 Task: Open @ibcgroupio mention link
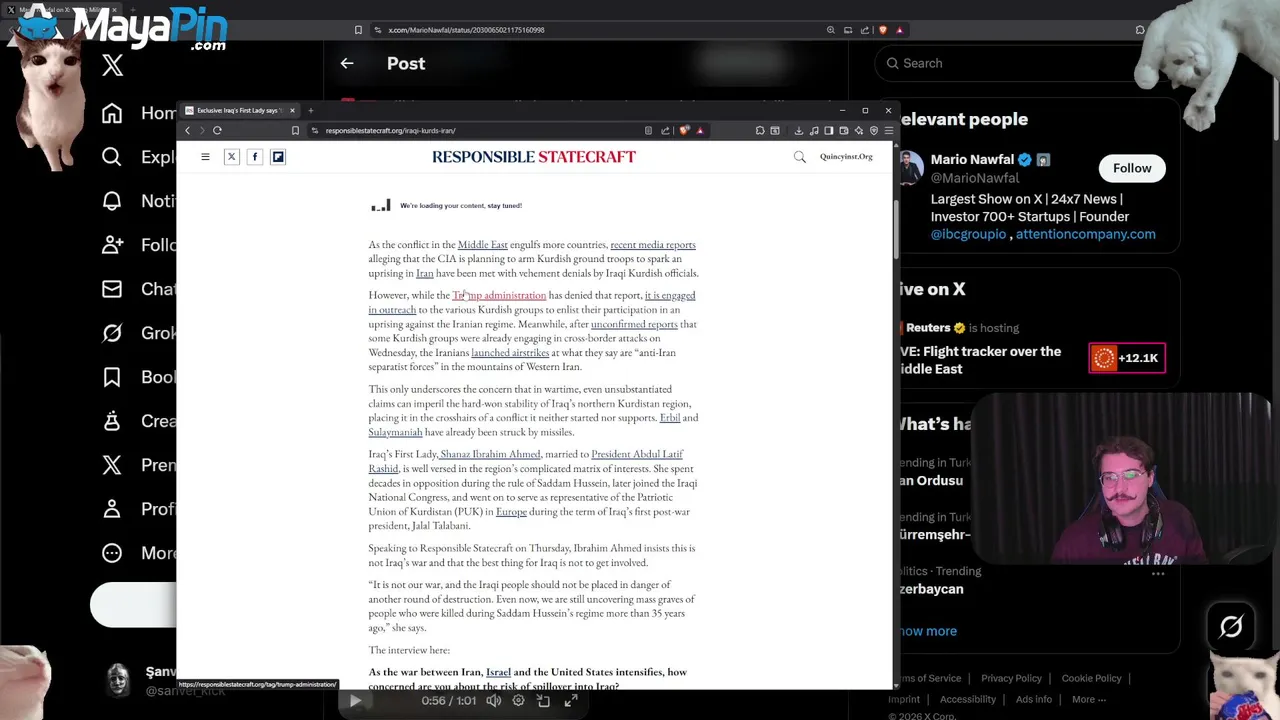[968, 234]
